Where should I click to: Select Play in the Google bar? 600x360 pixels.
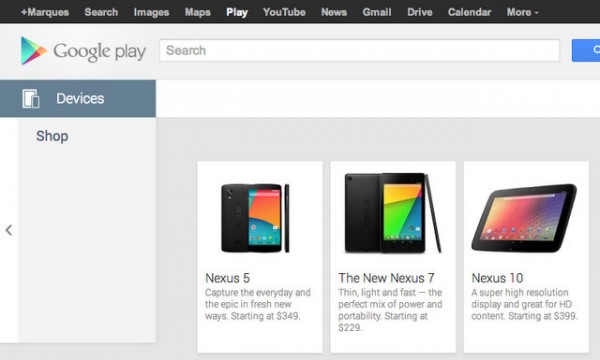236,12
